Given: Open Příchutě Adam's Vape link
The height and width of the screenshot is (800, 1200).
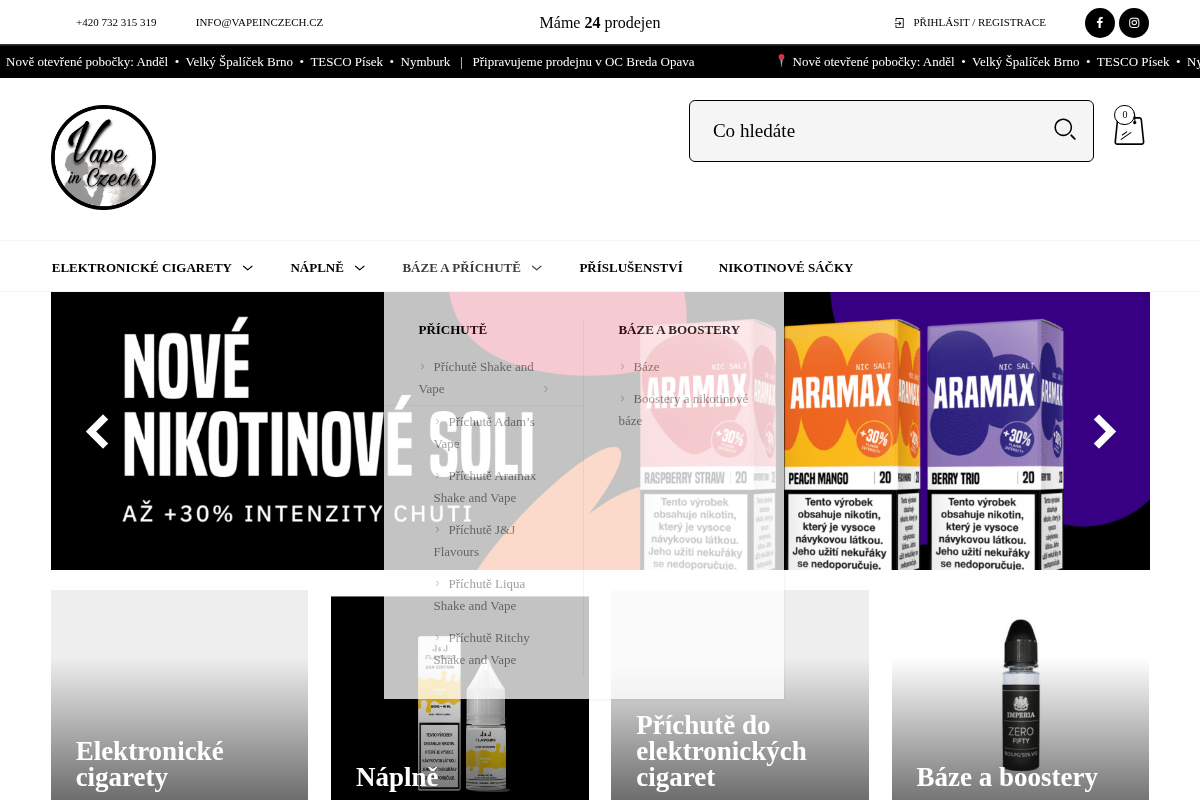Looking at the screenshot, I should pos(485,433).
